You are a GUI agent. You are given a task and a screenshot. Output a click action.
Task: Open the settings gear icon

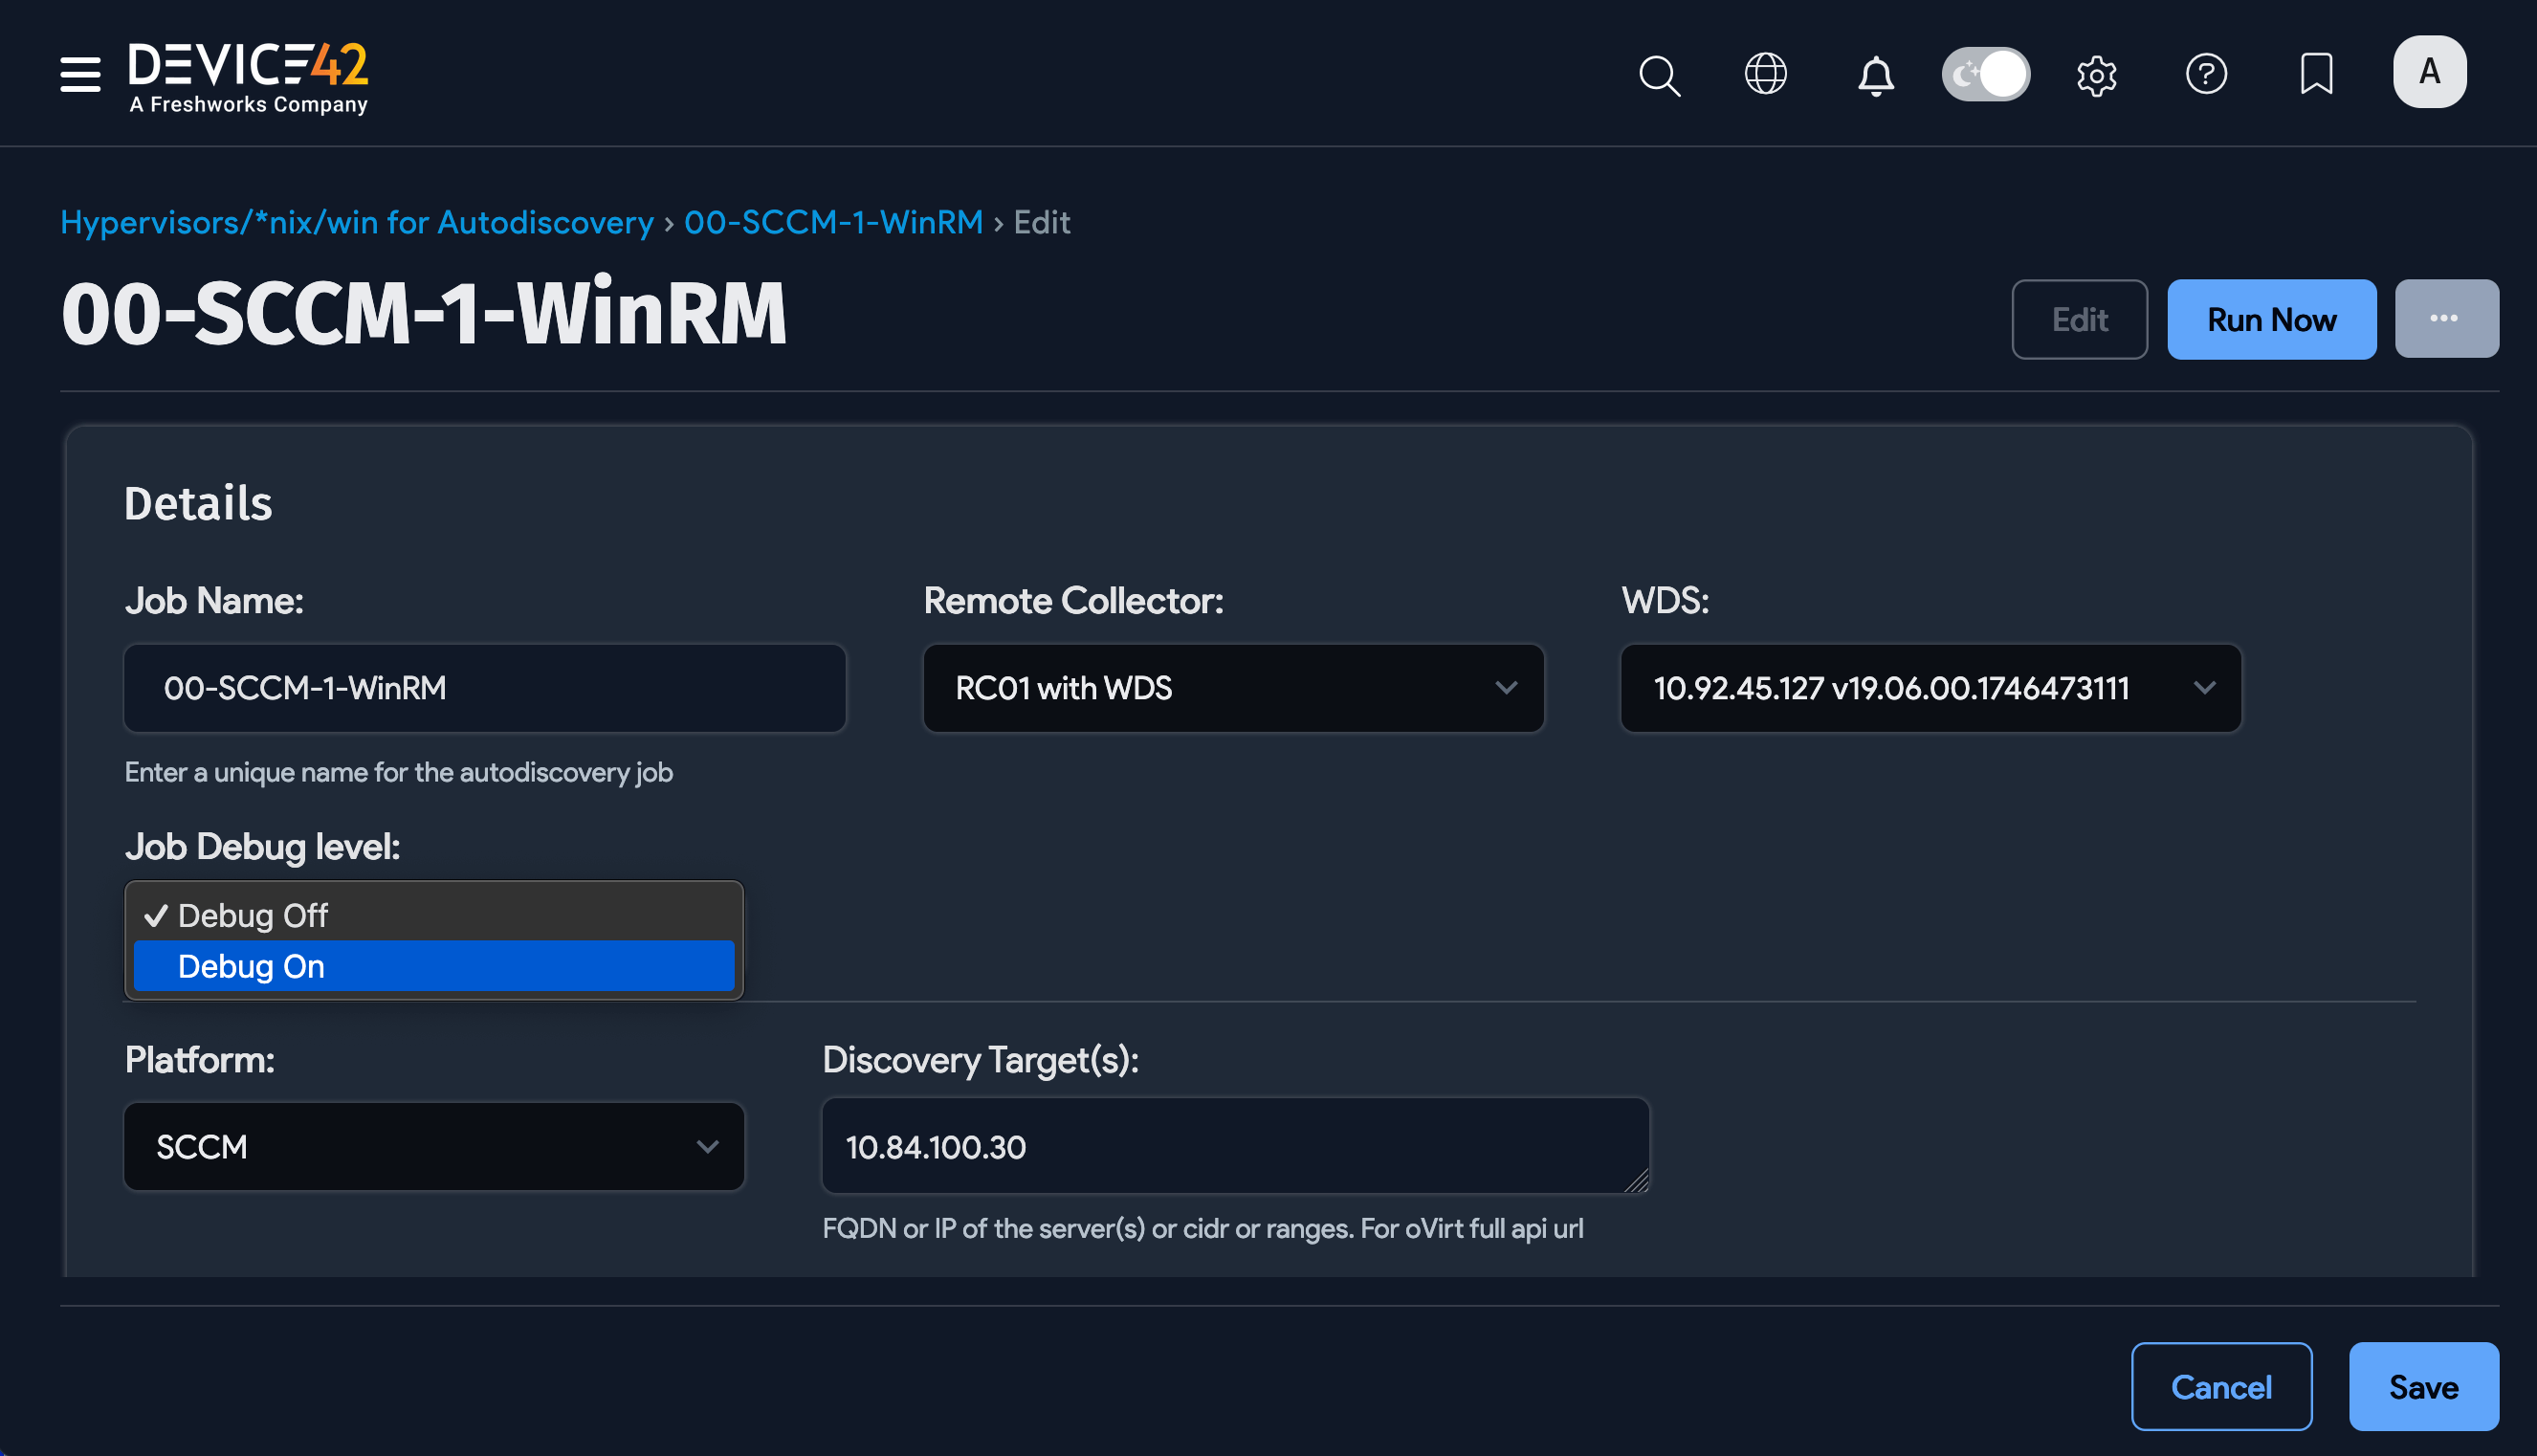point(2096,74)
